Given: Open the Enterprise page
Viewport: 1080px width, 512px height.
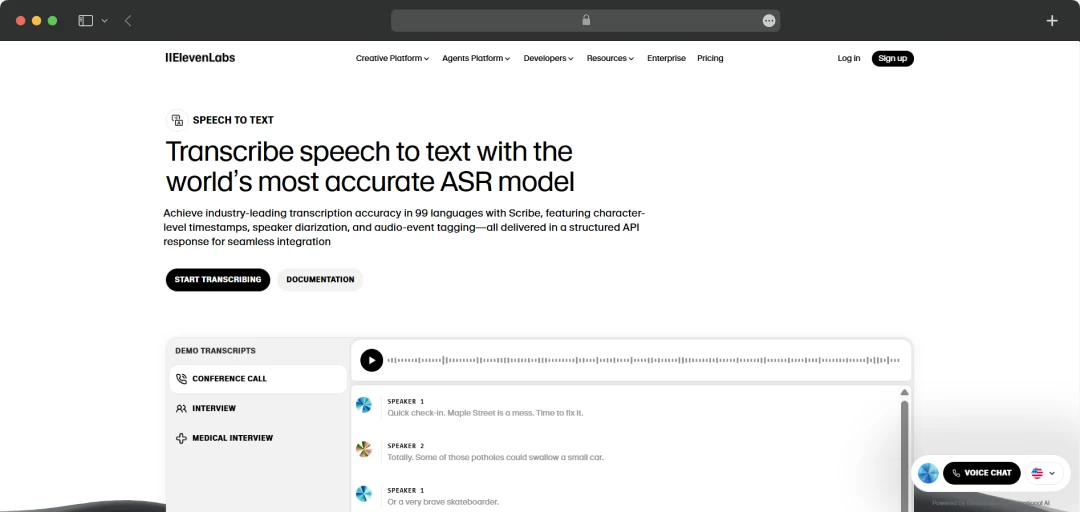Looking at the screenshot, I should point(666,59).
